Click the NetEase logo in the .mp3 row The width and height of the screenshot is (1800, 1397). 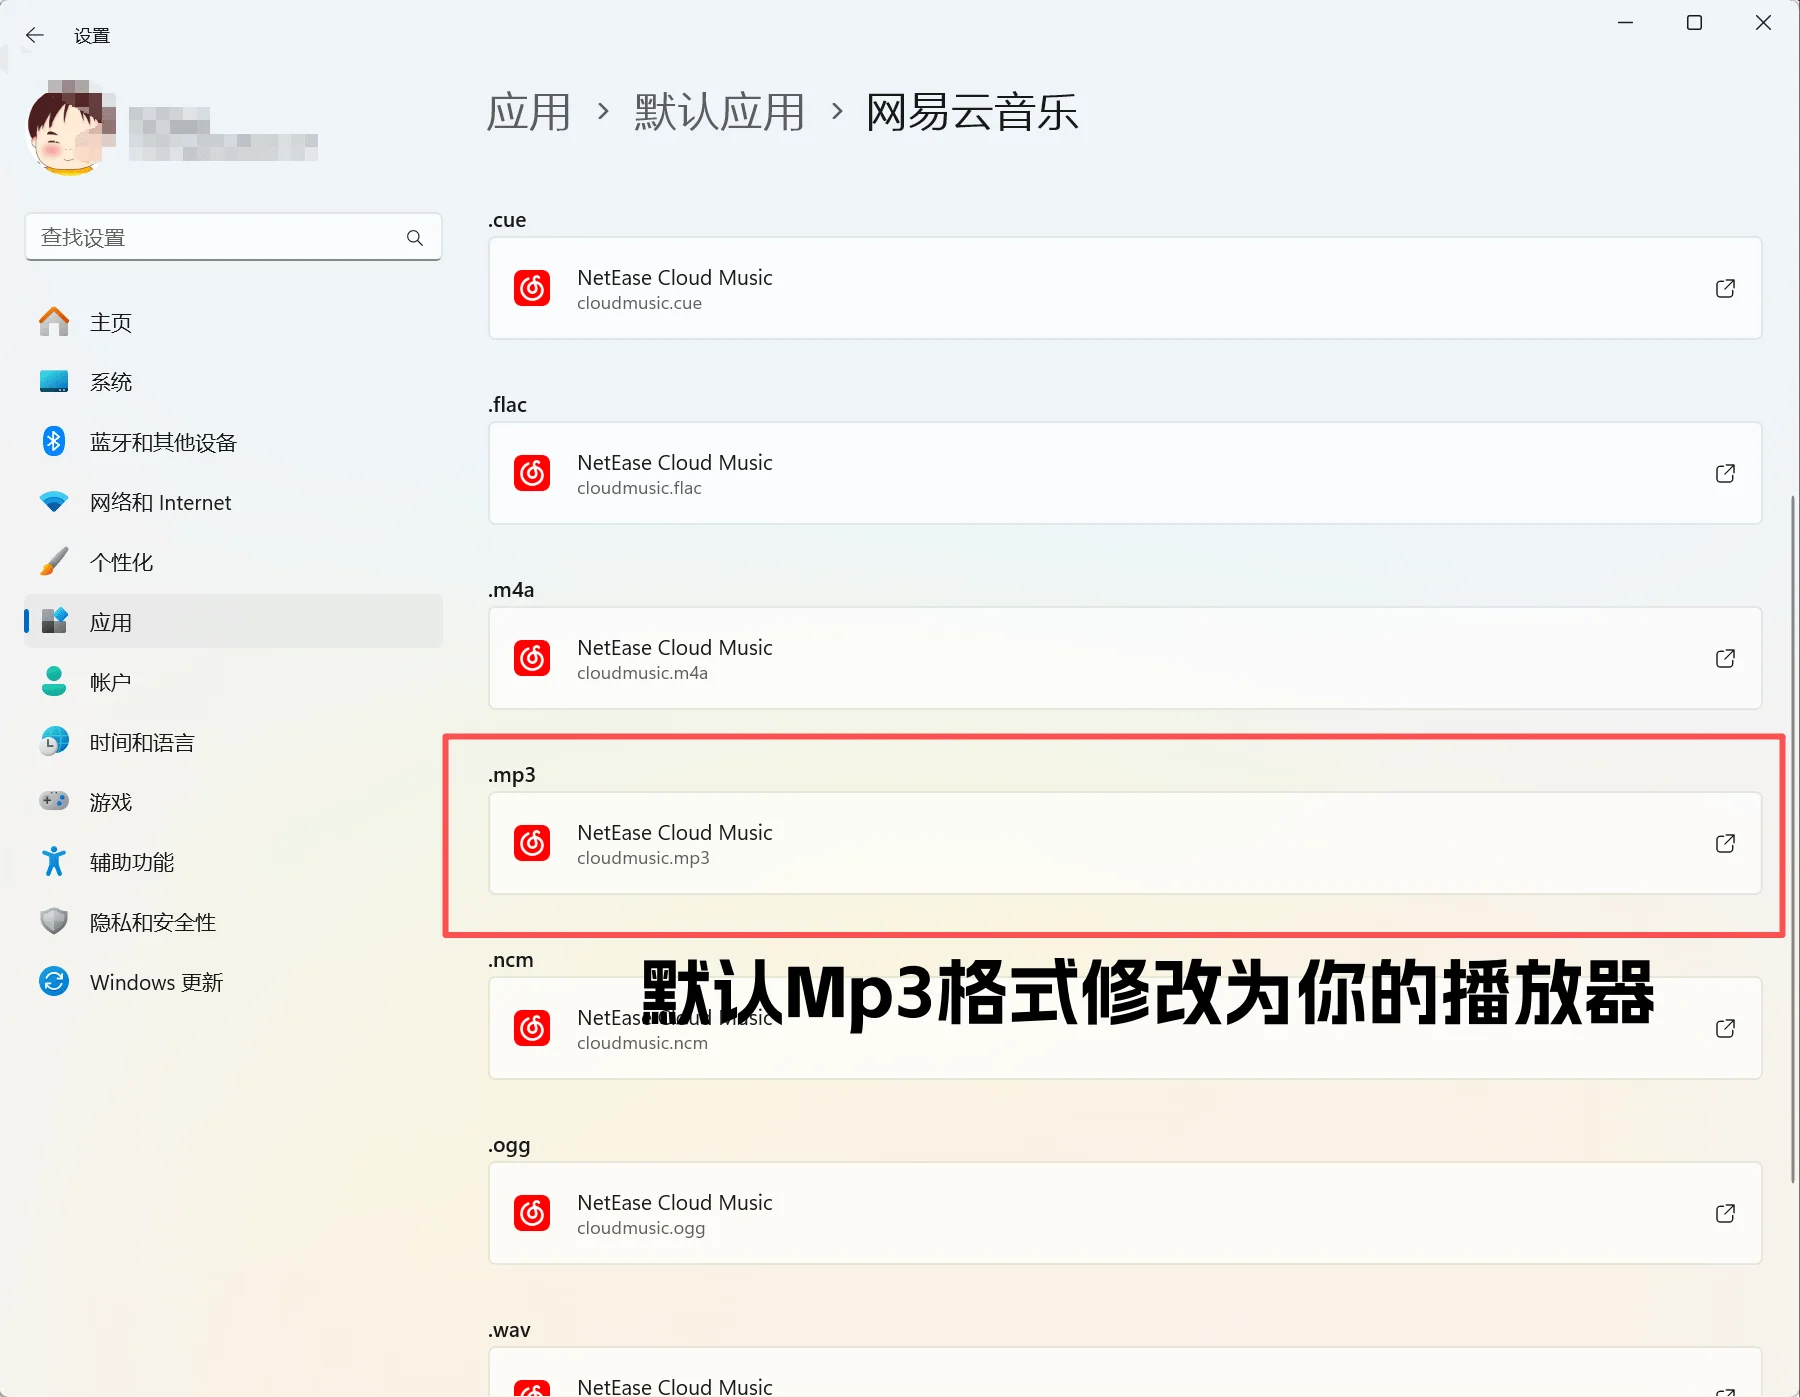pyautogui.click(x=532, y=843)
